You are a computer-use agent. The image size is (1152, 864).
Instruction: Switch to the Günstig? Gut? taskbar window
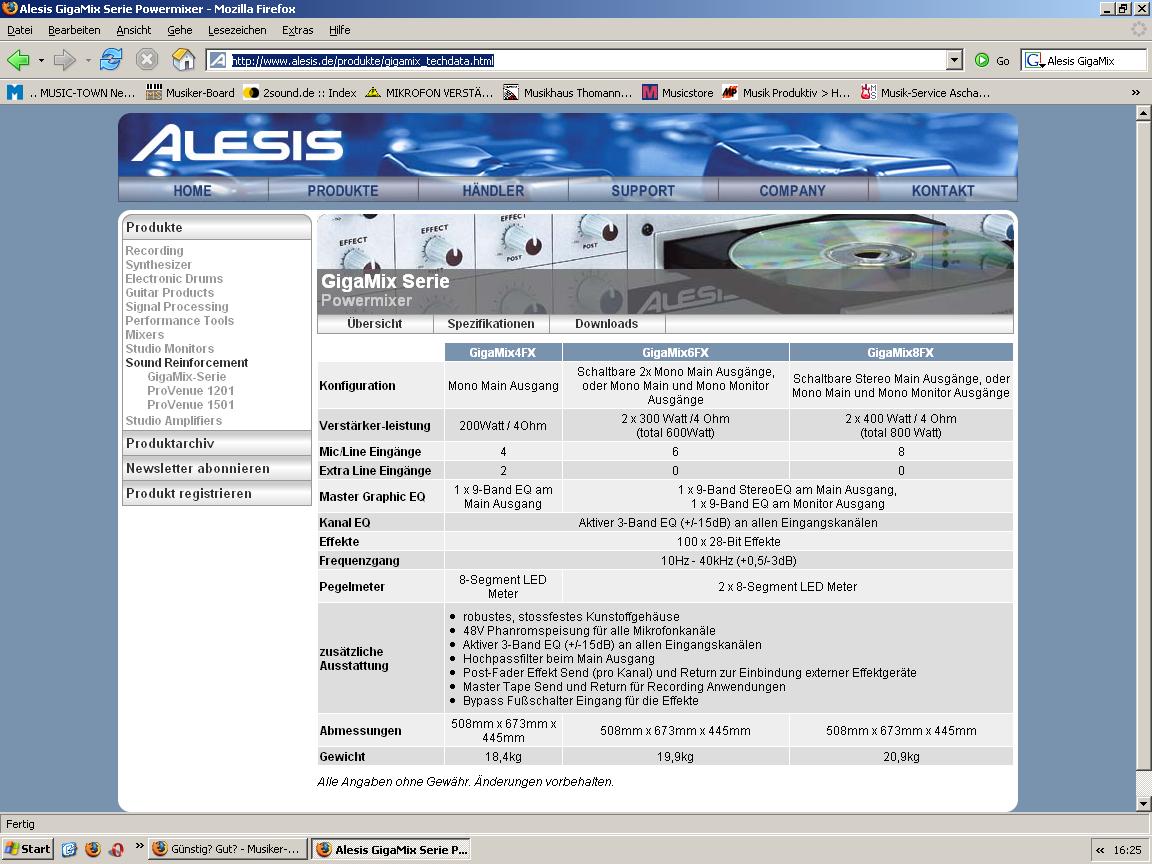(227, 849)
